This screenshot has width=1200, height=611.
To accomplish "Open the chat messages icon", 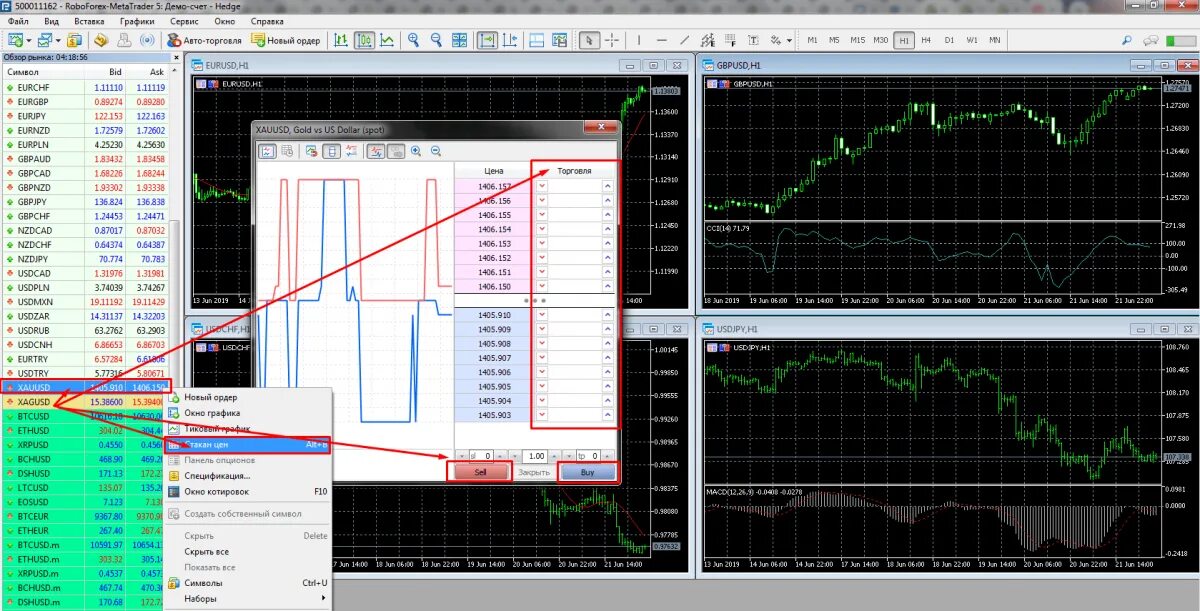I will (1151, 40).
